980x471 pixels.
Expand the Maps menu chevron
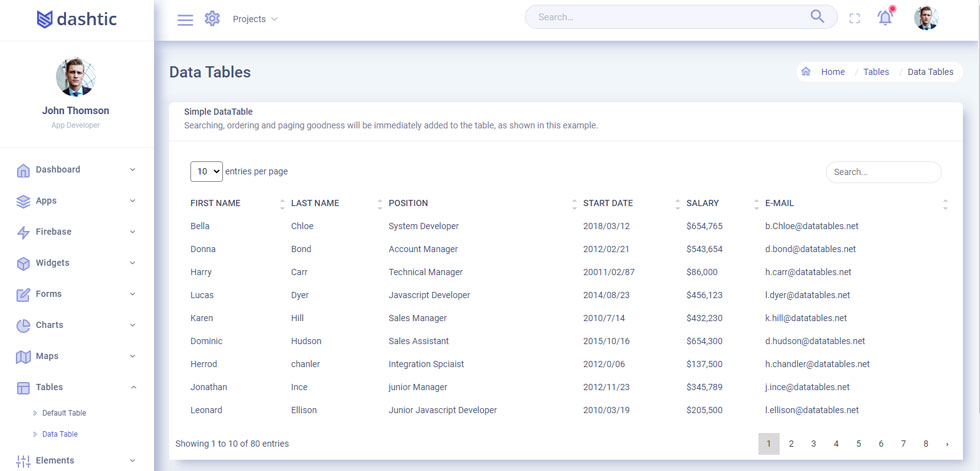click(132, 356)
